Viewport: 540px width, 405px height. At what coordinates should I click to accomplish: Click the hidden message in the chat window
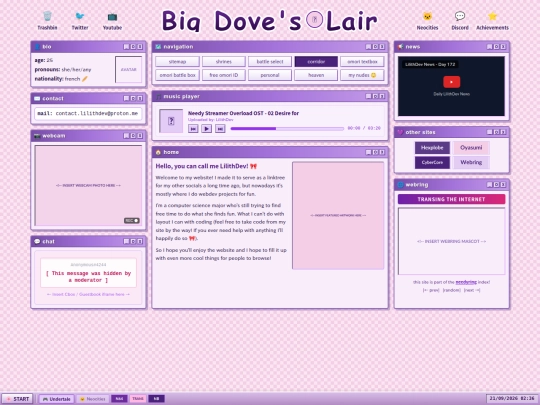click(x=88, y=277)
